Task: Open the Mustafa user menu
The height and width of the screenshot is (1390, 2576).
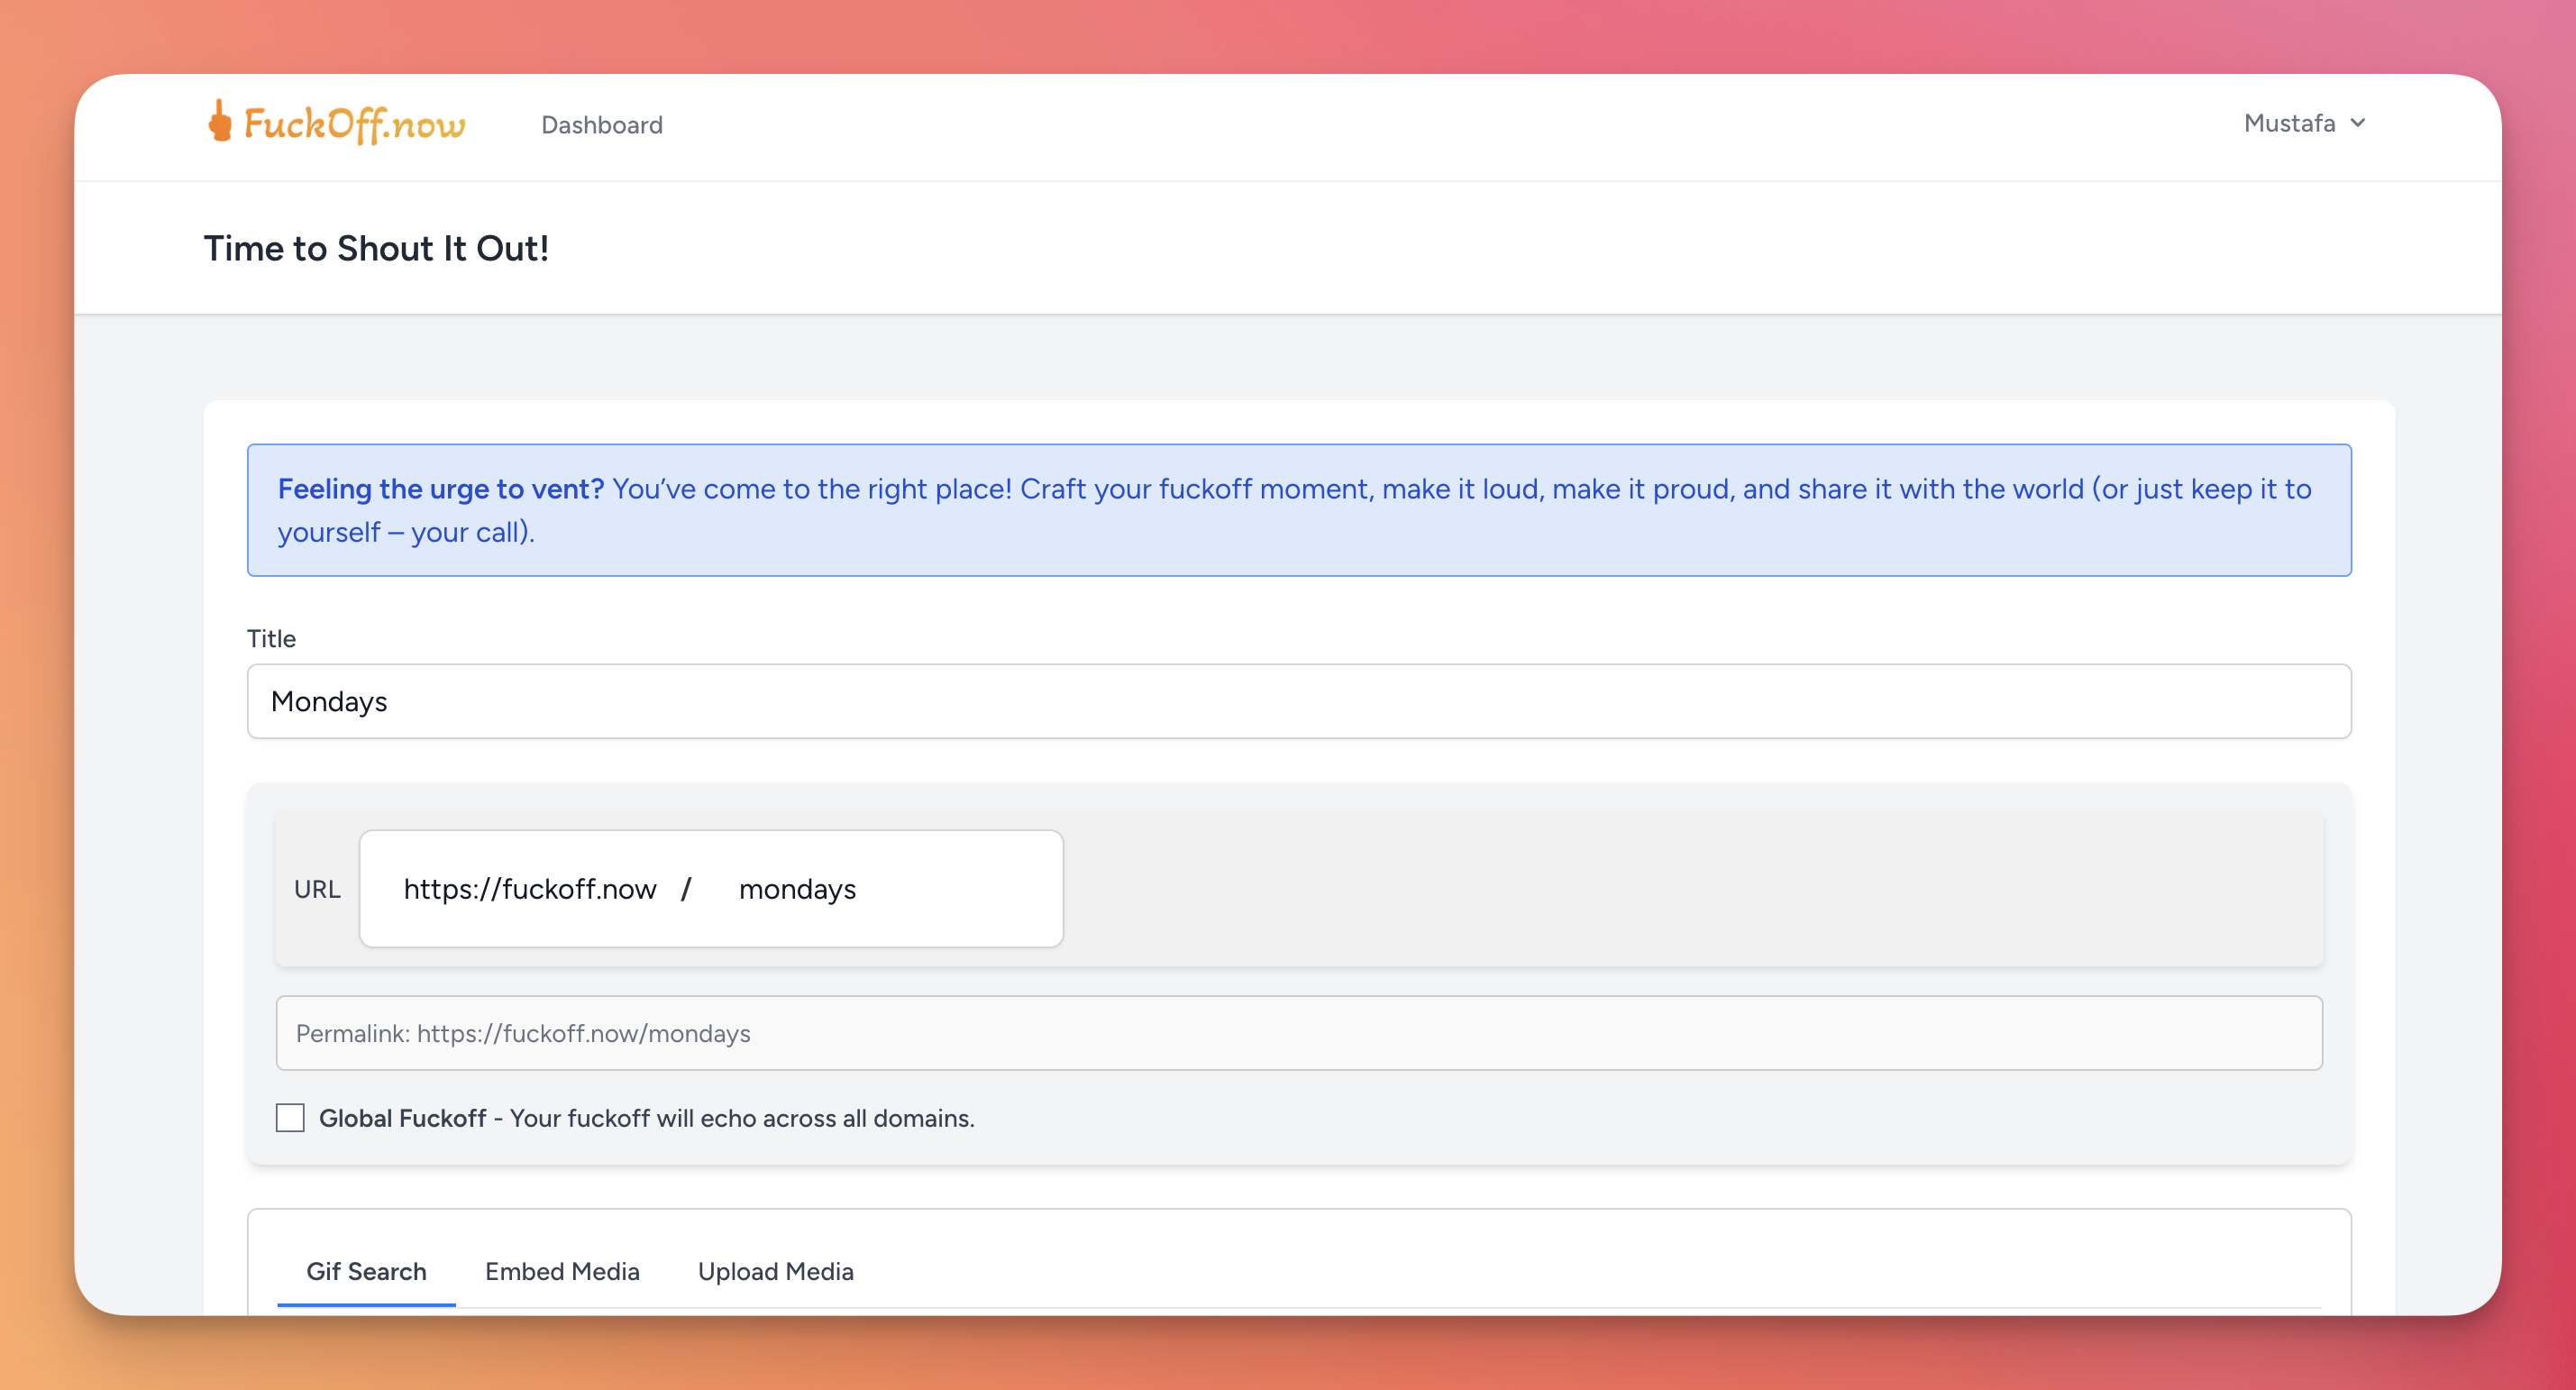Action: [2304, 123]
